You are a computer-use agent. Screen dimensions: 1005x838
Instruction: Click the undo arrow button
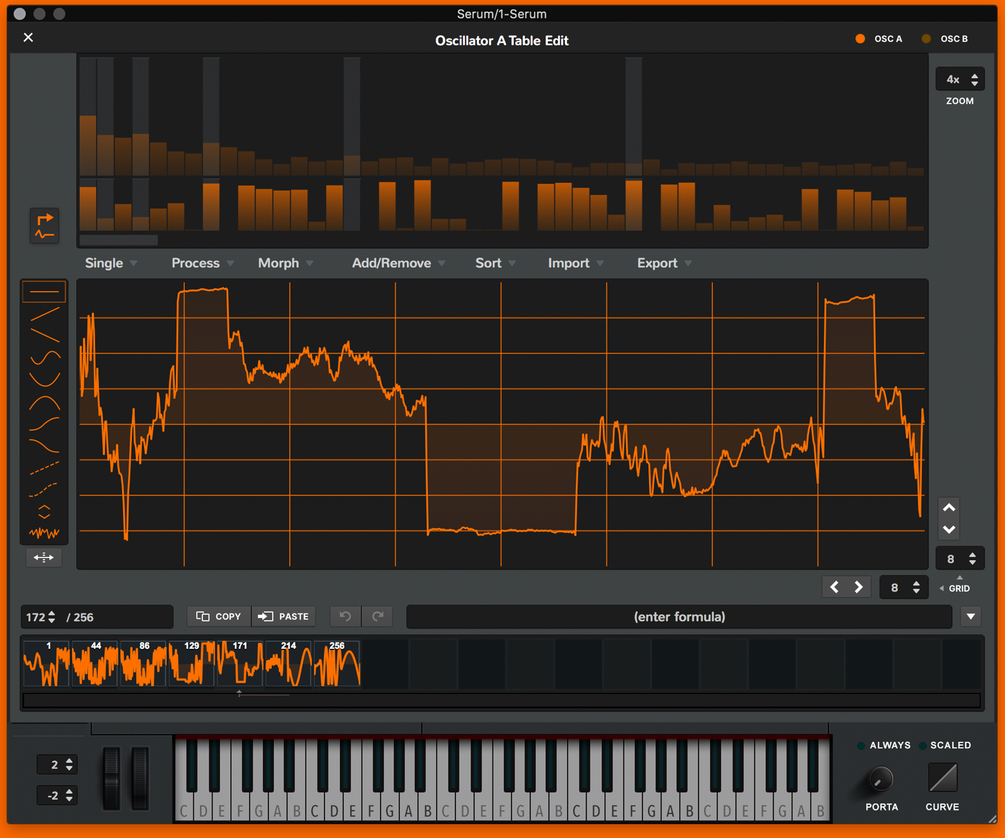click(x=345, y=616)
